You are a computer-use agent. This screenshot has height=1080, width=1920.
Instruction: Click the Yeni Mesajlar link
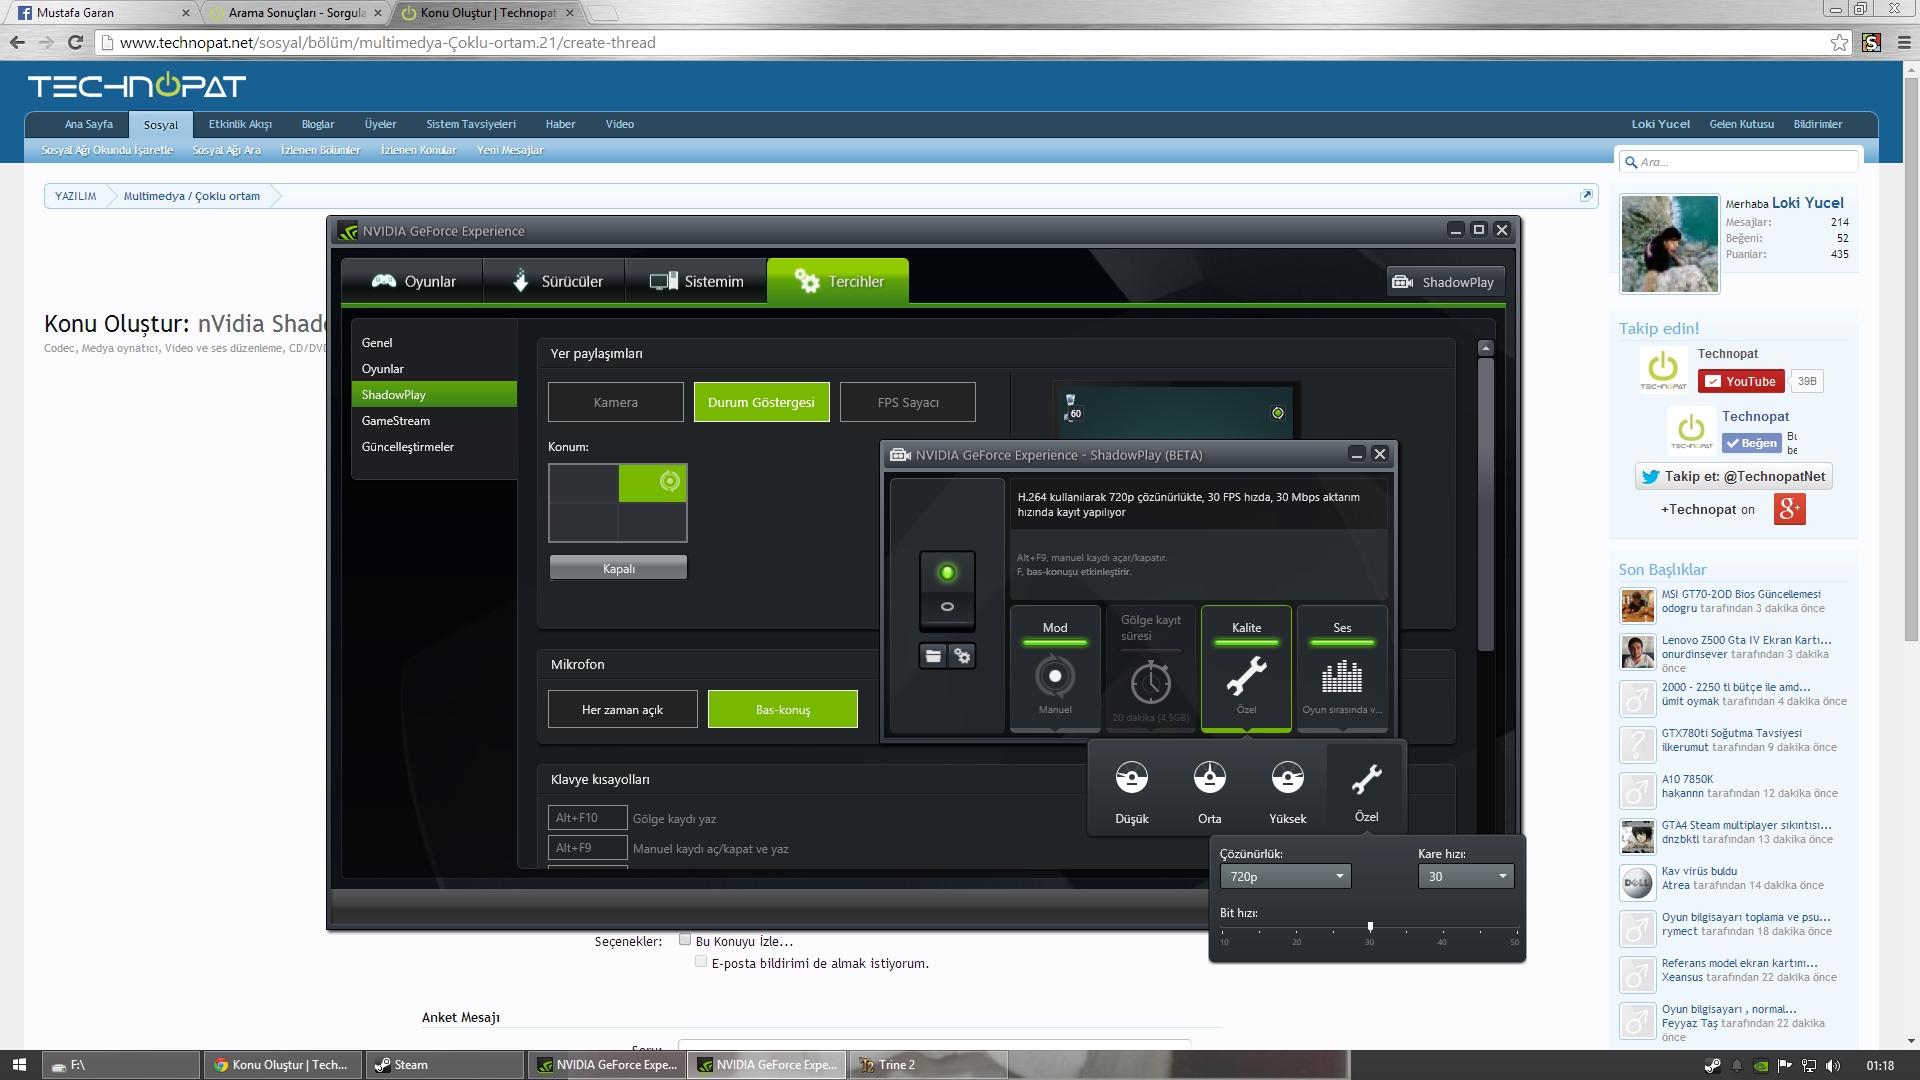510,151
